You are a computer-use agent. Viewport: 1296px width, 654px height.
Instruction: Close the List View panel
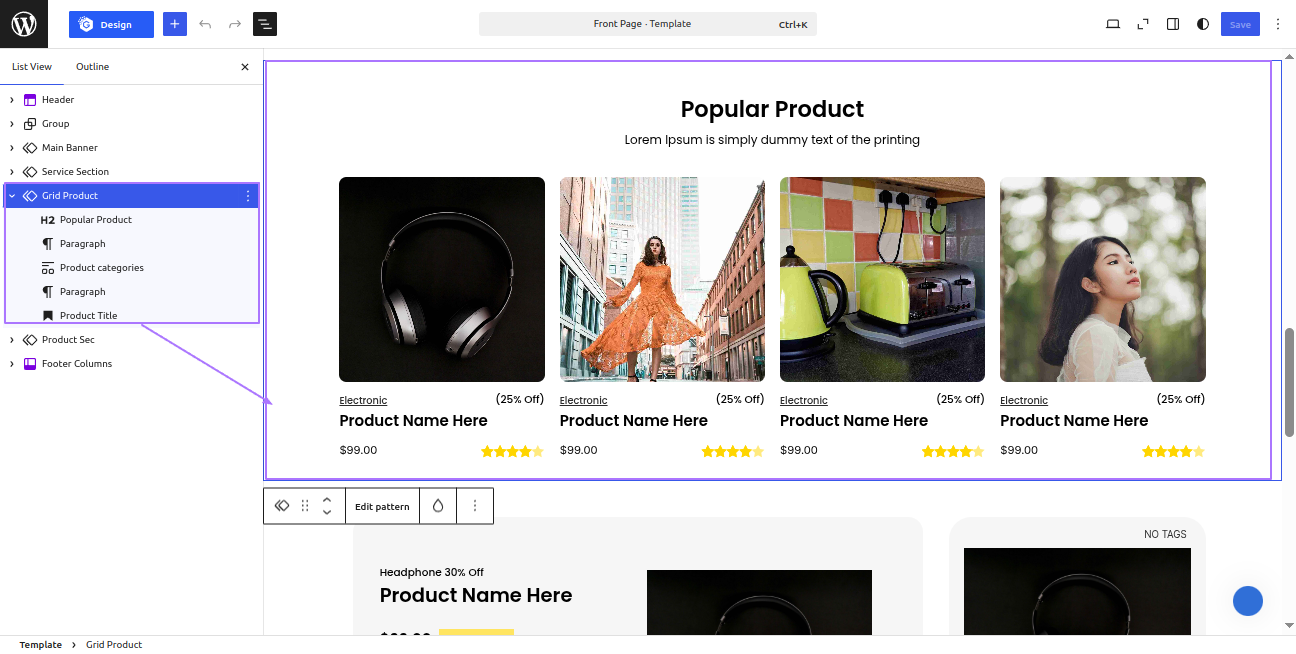245,67
